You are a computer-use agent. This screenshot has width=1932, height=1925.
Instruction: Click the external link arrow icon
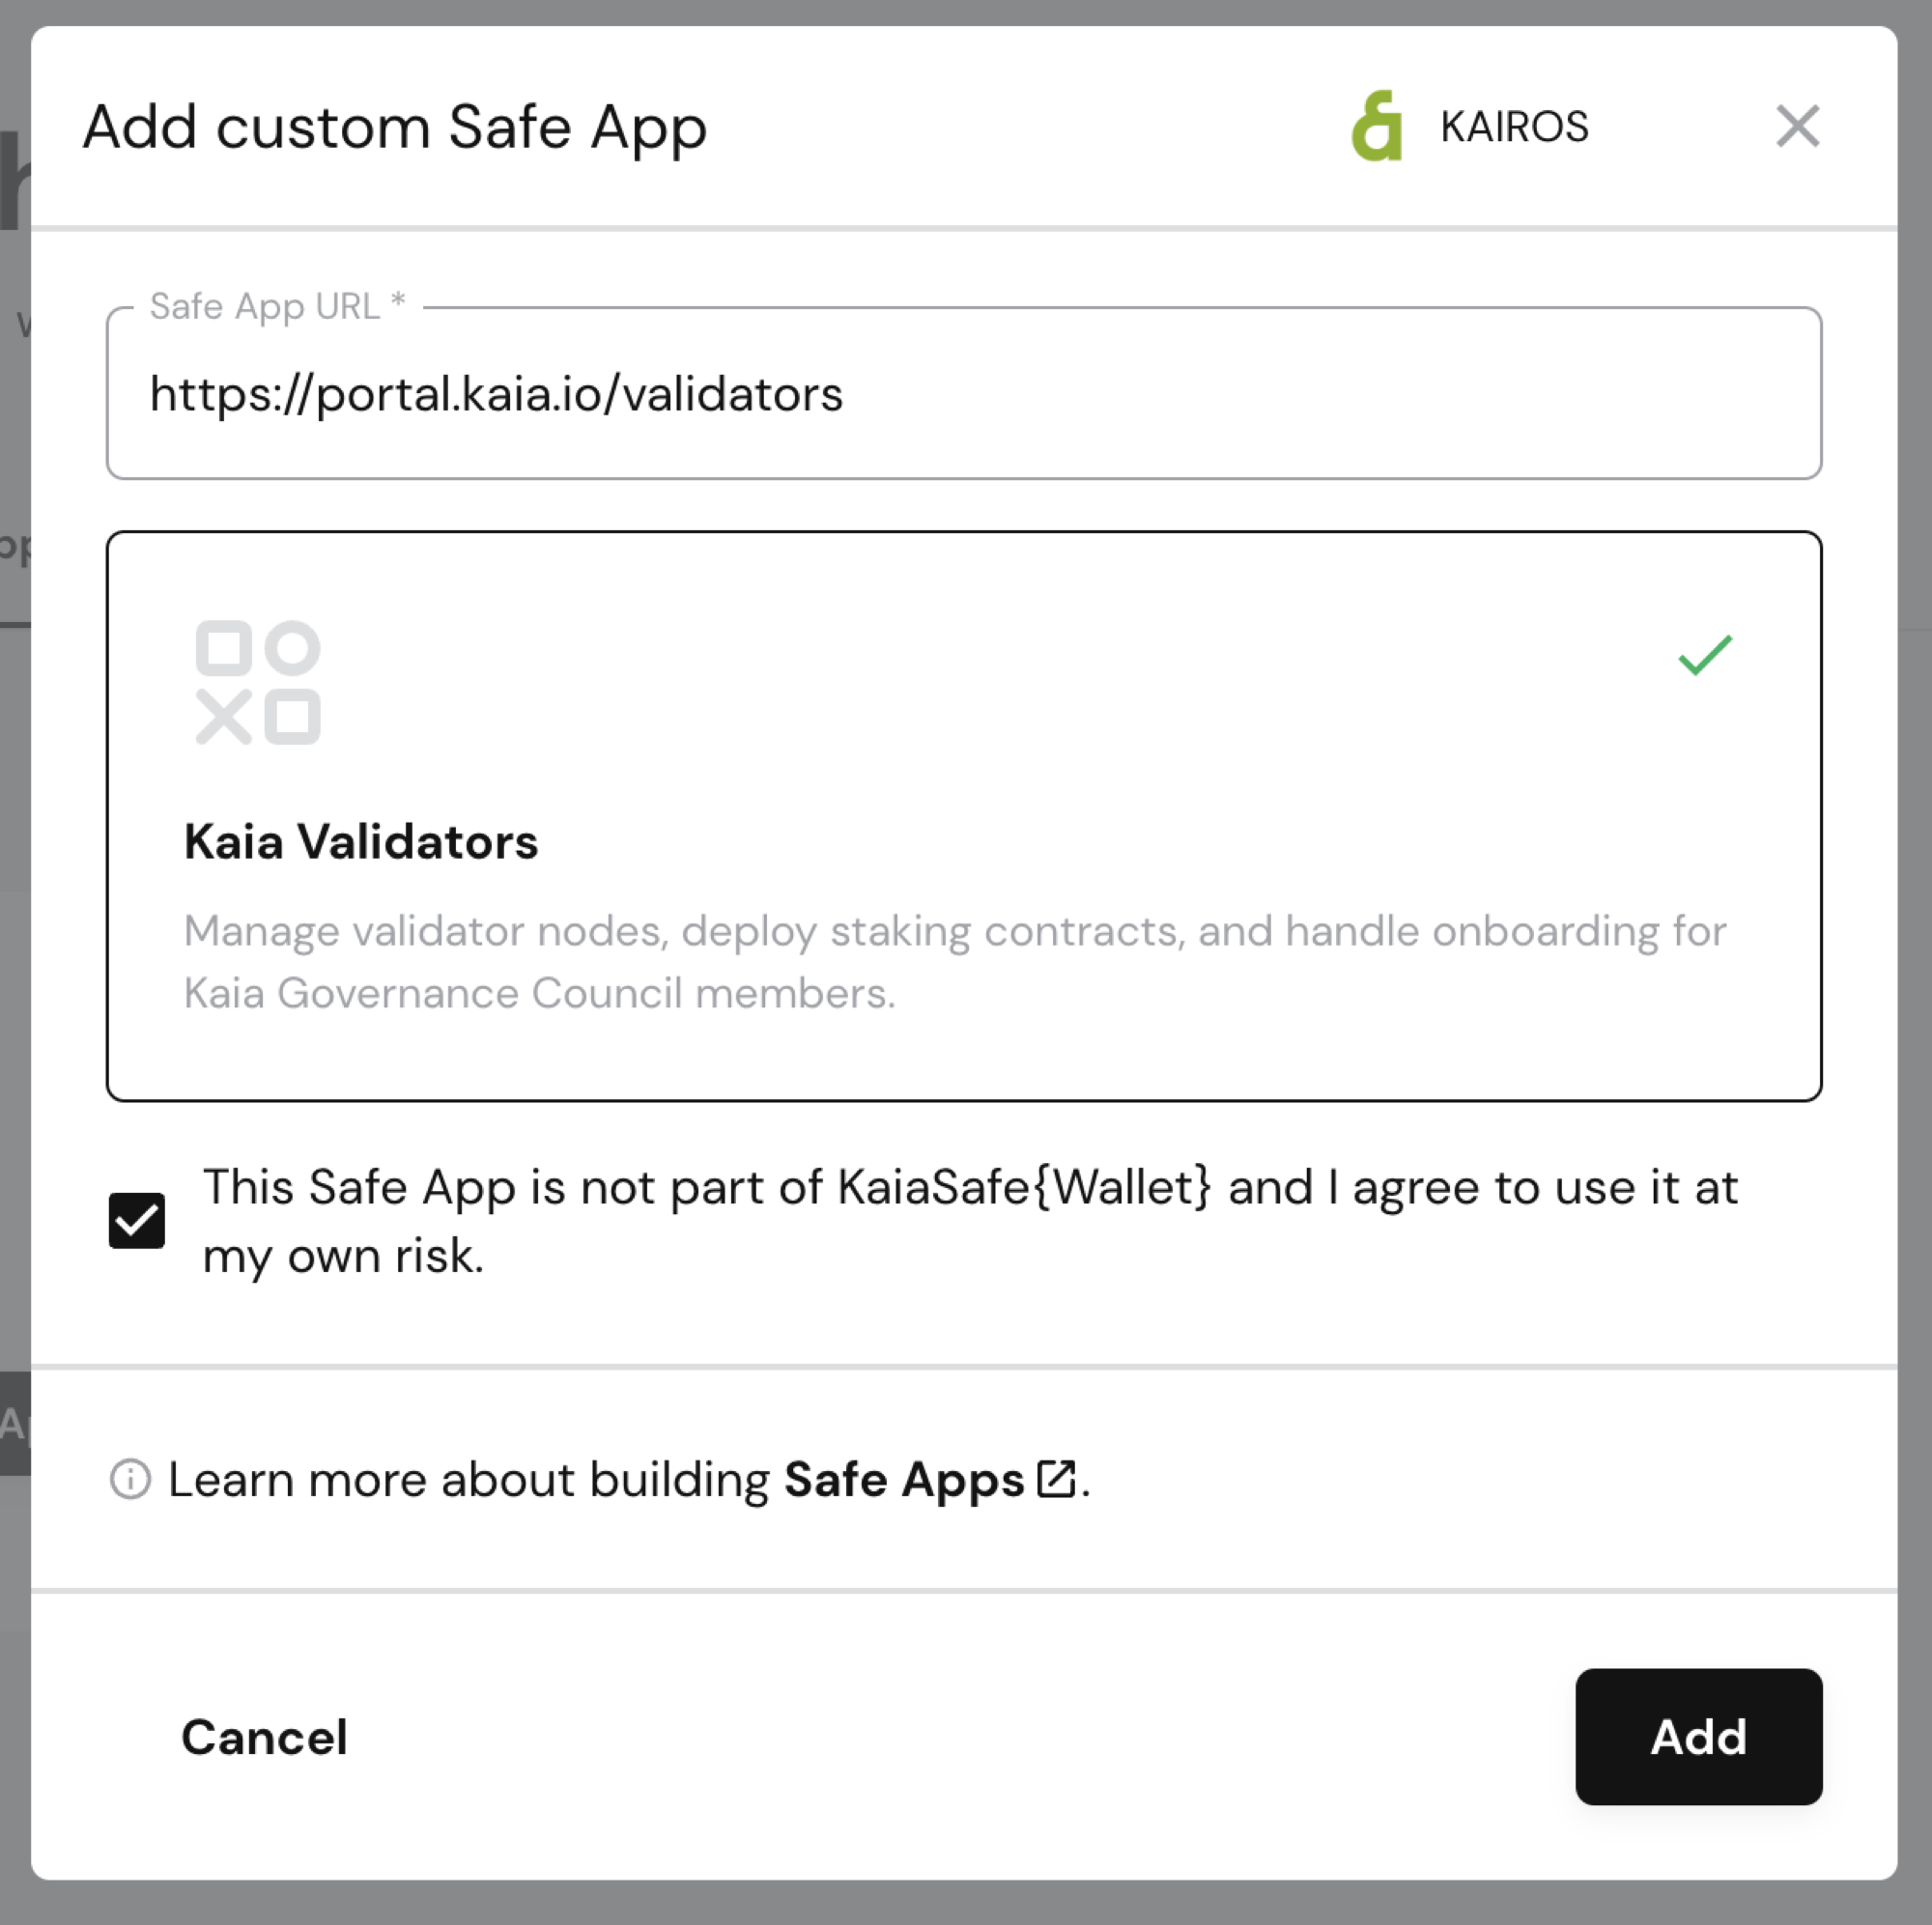(1056, 1478)
